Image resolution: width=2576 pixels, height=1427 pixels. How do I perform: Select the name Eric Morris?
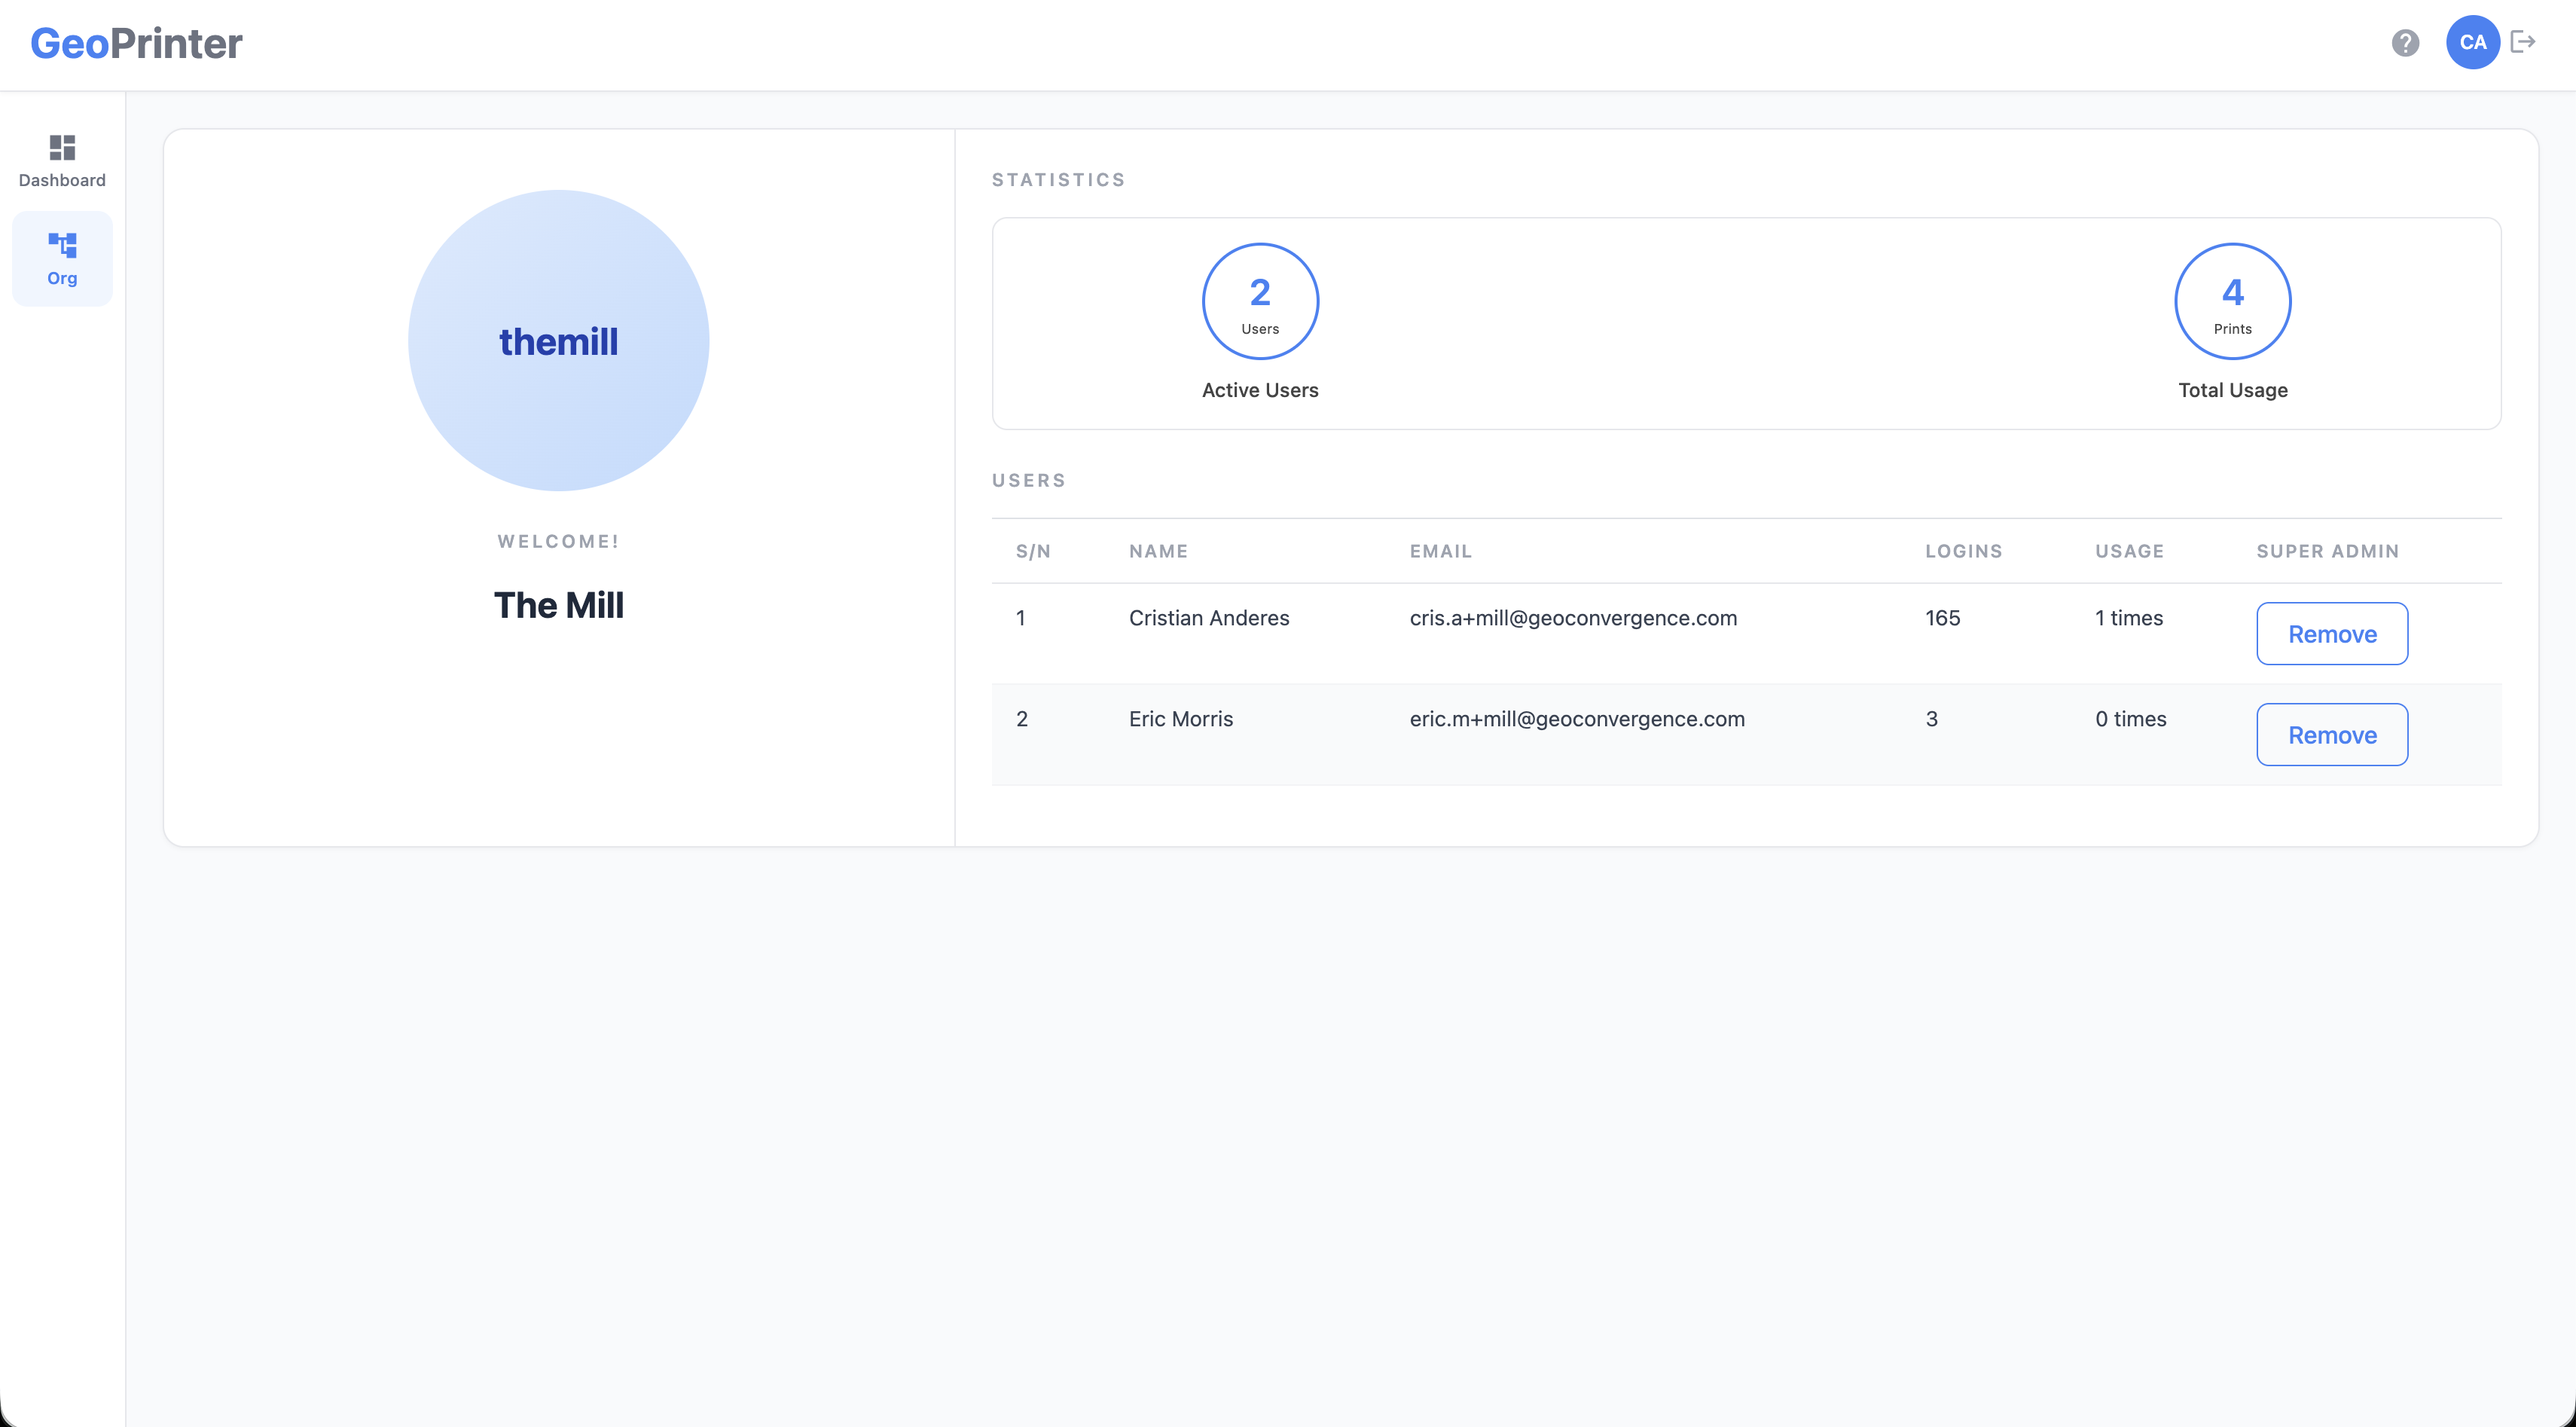tap(1181, 719)
